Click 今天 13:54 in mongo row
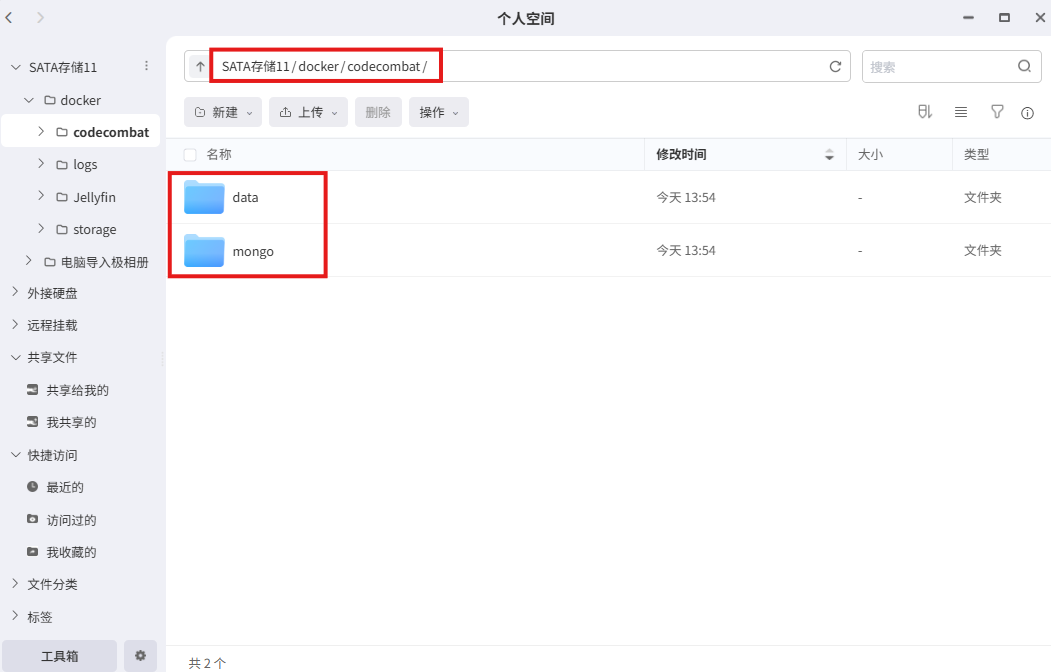This screenshot has height=672, width=1051. click(686, 250)
